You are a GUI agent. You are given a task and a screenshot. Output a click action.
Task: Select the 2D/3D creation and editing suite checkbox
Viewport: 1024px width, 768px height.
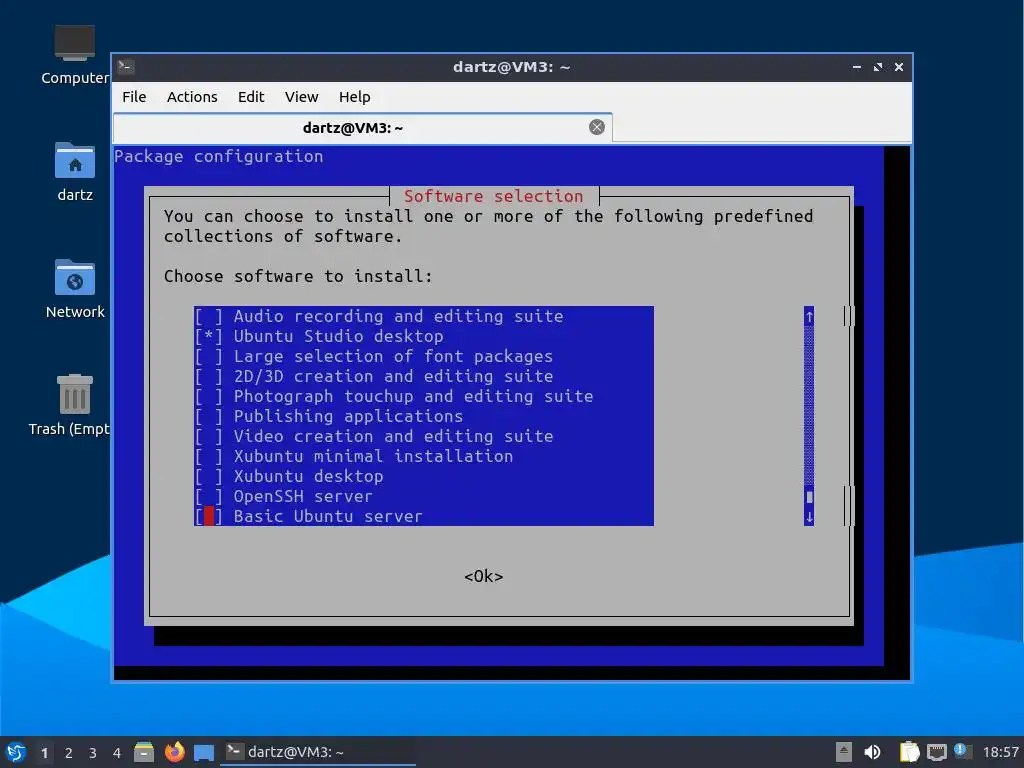tap(209, 377)
